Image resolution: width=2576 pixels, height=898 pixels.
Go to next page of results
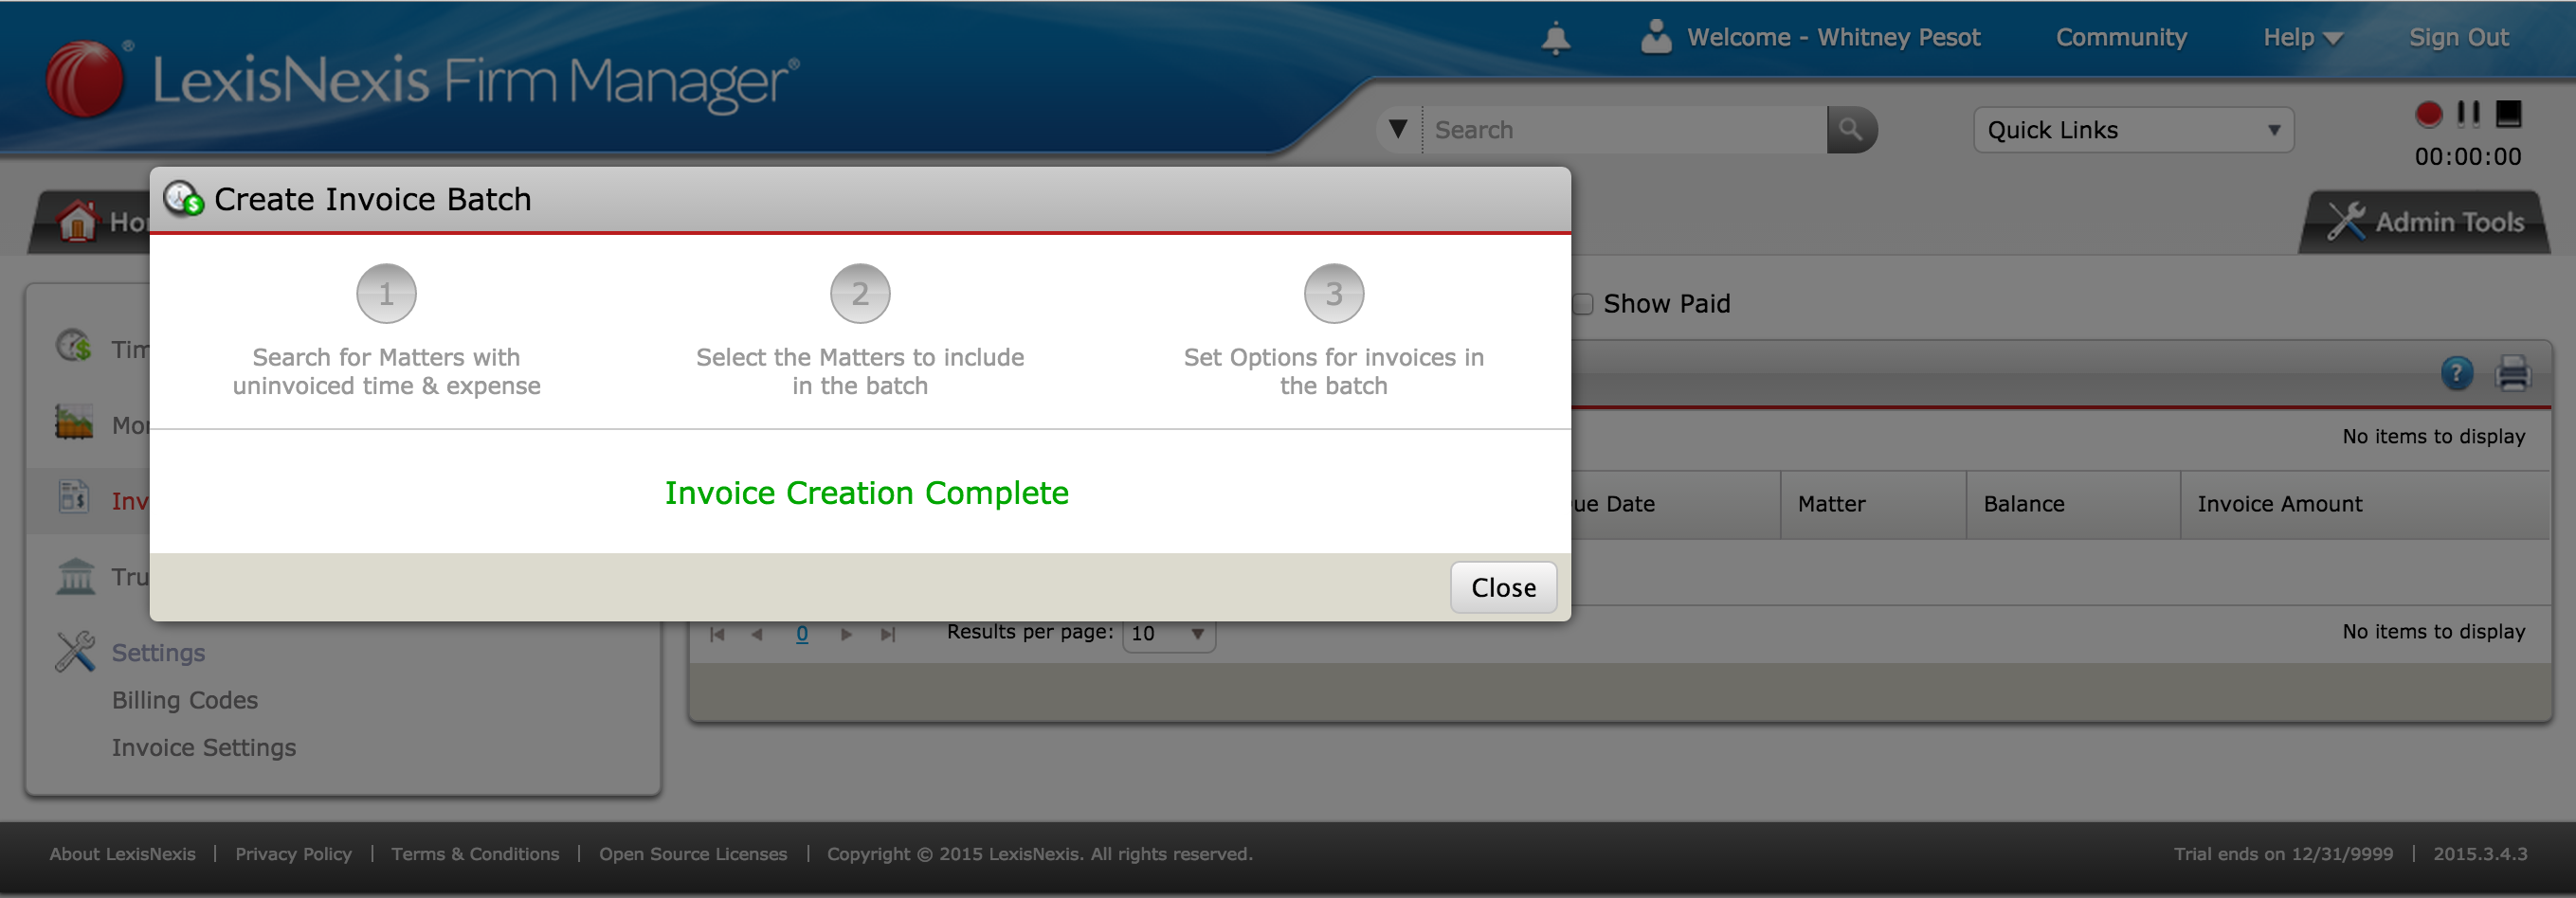click(x=846, y=634)
